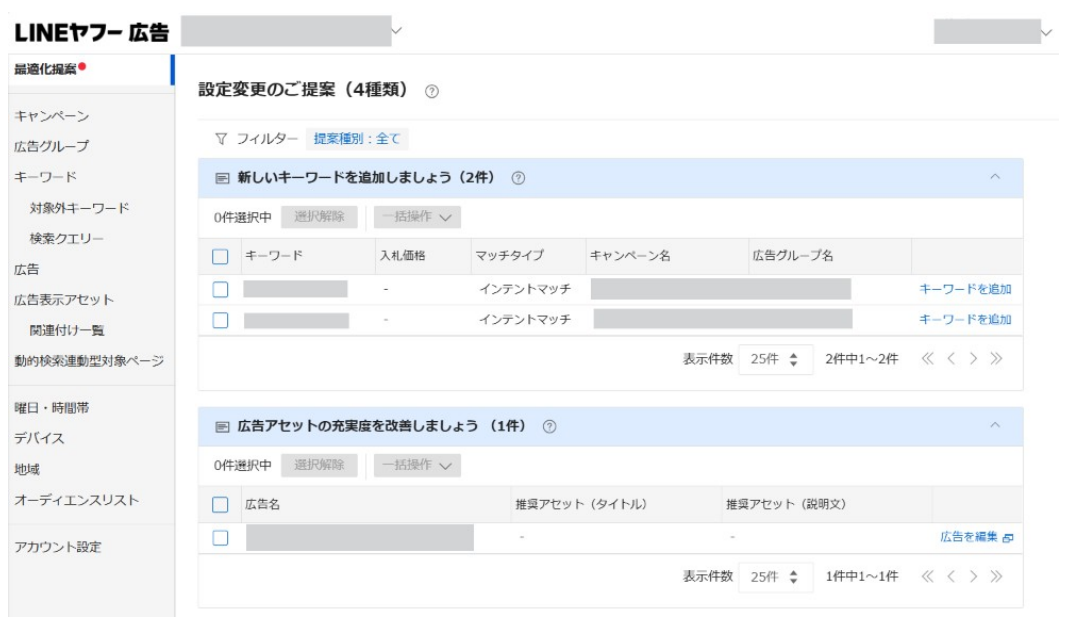The width and height of the screenshot is (1066, 629).
Task: Open 対象外キーワード in sidebar
Action: (79, 208)
